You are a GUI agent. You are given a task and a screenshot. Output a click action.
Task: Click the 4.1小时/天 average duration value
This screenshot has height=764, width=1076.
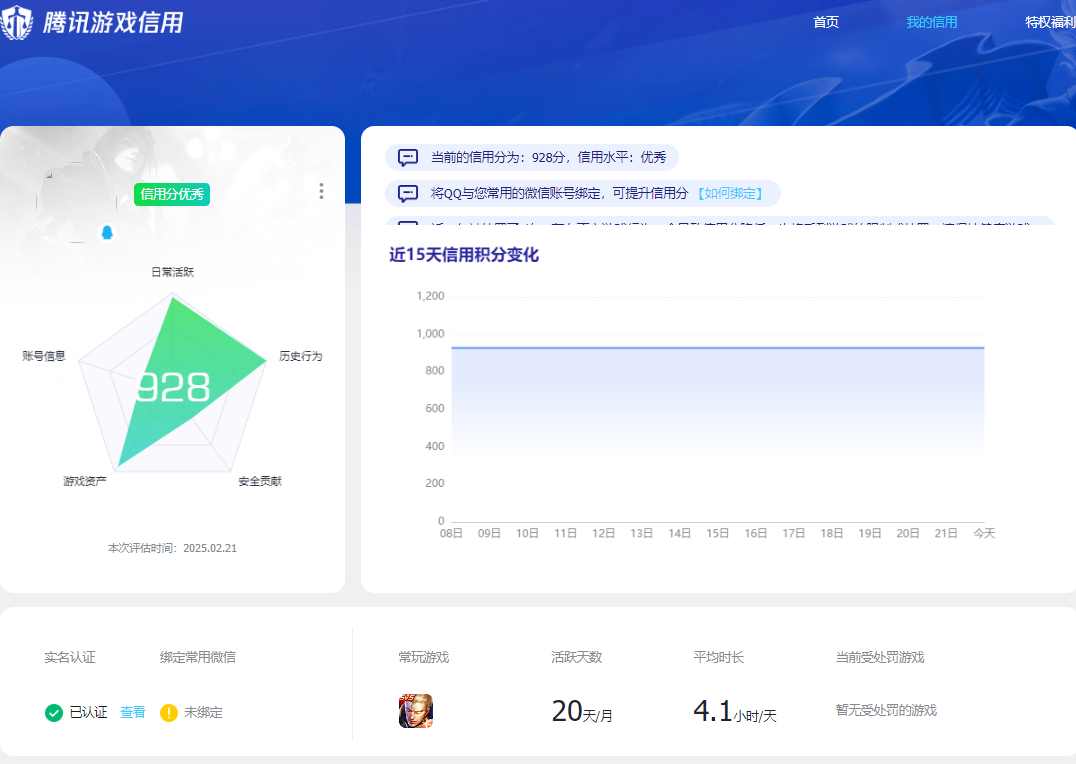pos(735,712)
